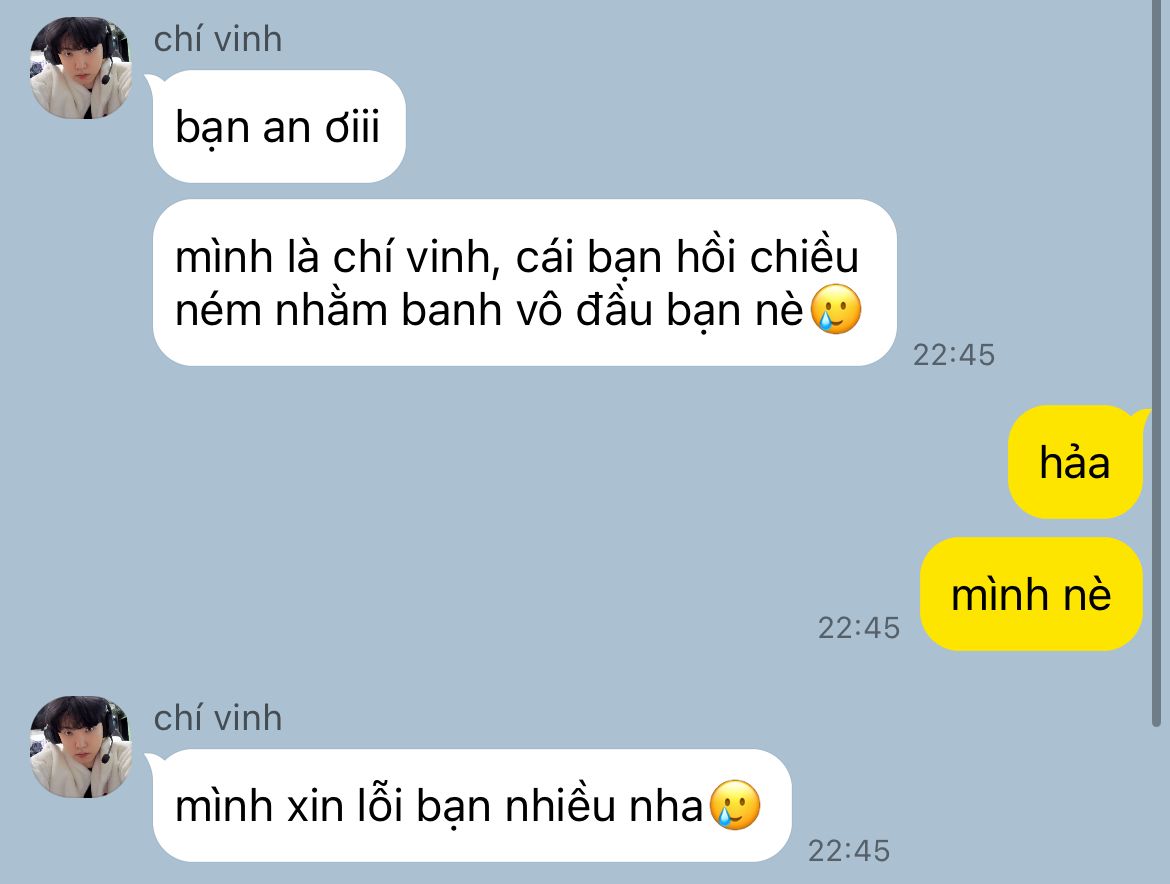Screen dimensions: 1170x884
Task: Tap the 22:45 timestamp beside the apology message
Action: (849, 851)
